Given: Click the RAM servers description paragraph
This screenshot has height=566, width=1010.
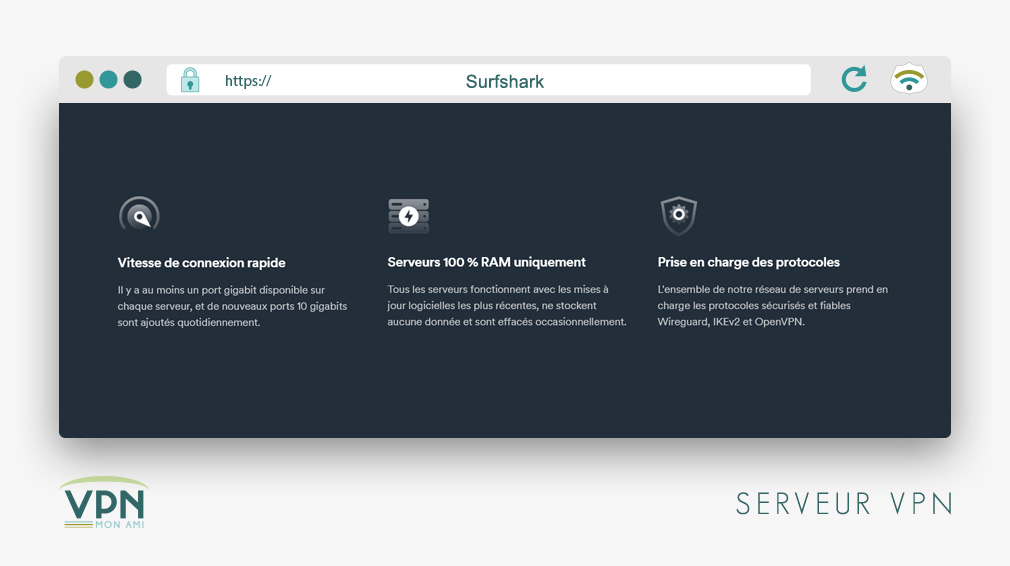Looking at the screenshot, I should click(x=506, y=306).
